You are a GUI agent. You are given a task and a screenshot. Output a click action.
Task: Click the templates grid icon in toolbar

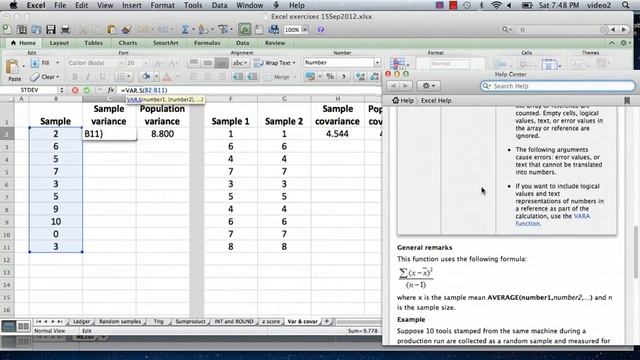22,29
